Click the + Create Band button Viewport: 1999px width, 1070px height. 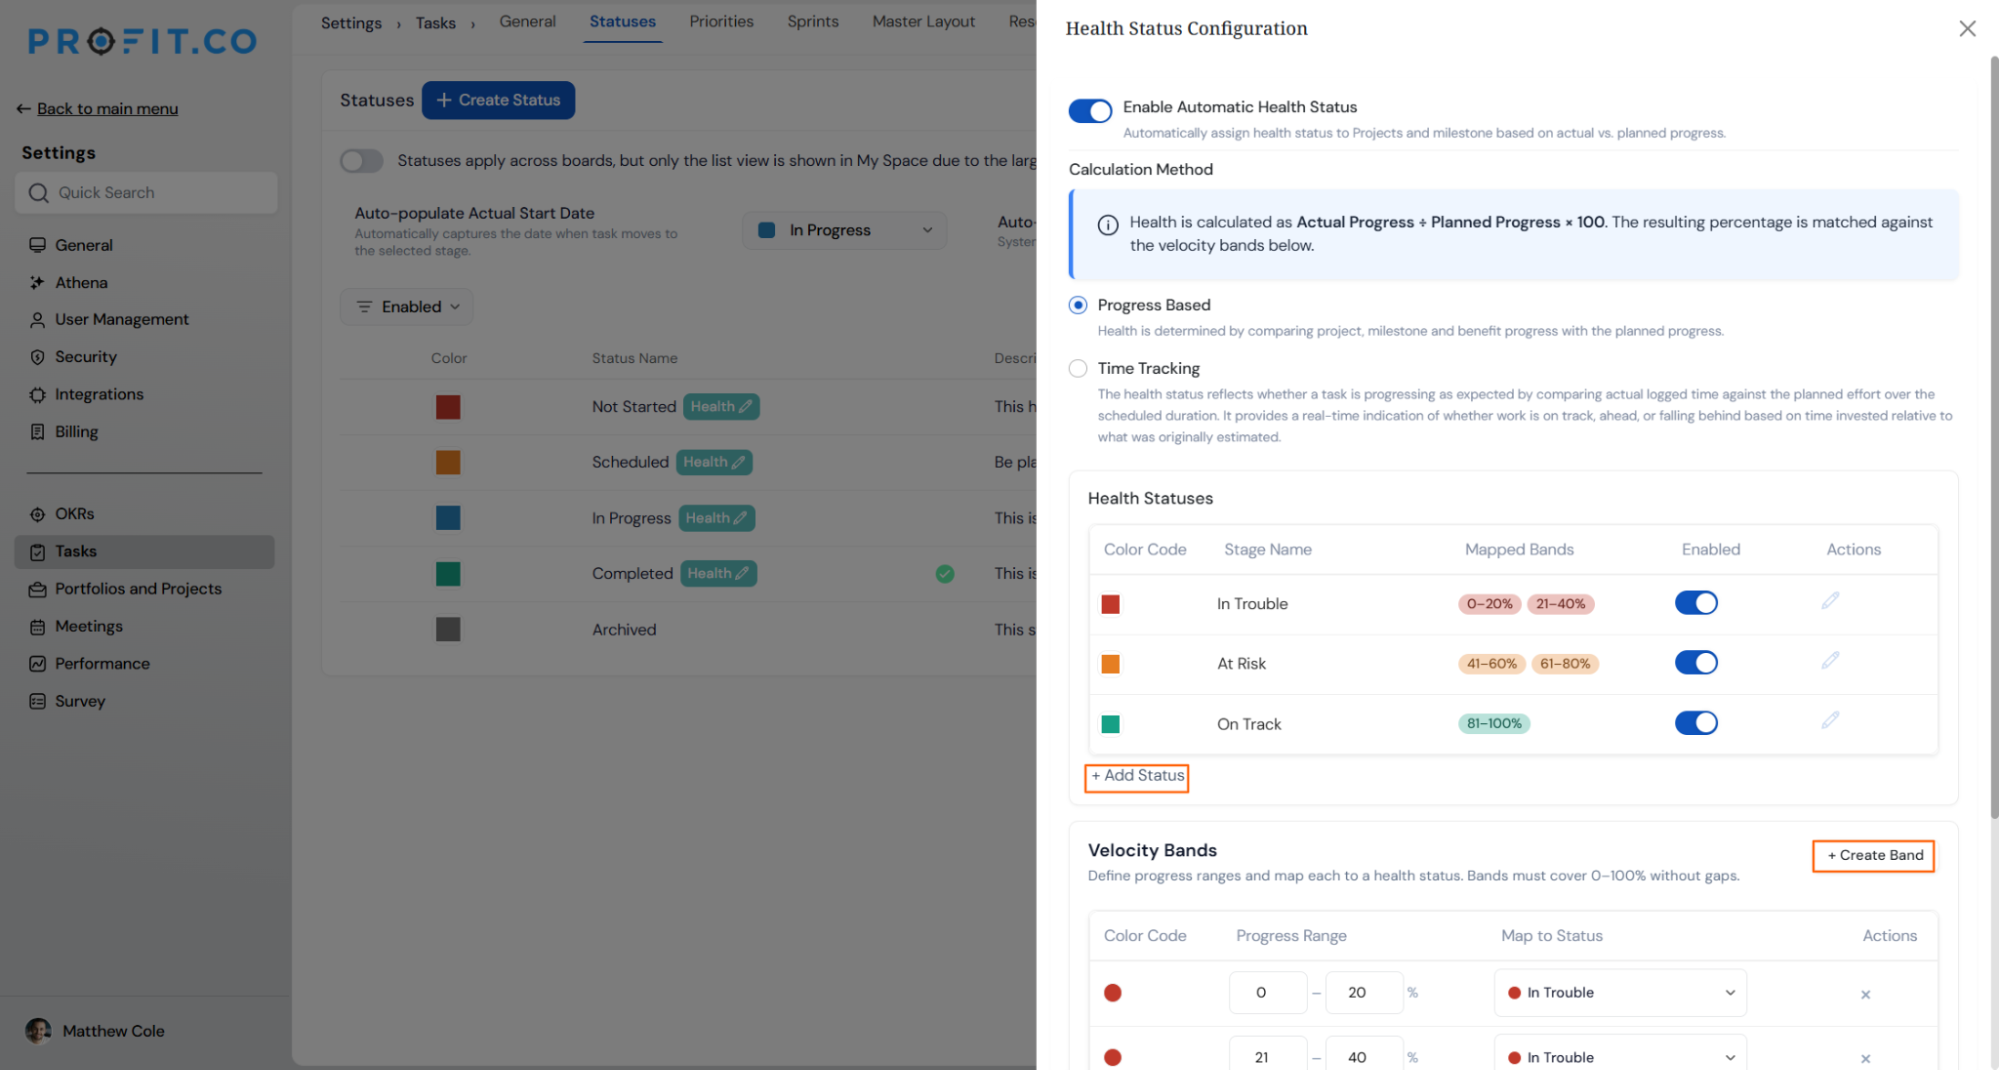point(1874,856)
